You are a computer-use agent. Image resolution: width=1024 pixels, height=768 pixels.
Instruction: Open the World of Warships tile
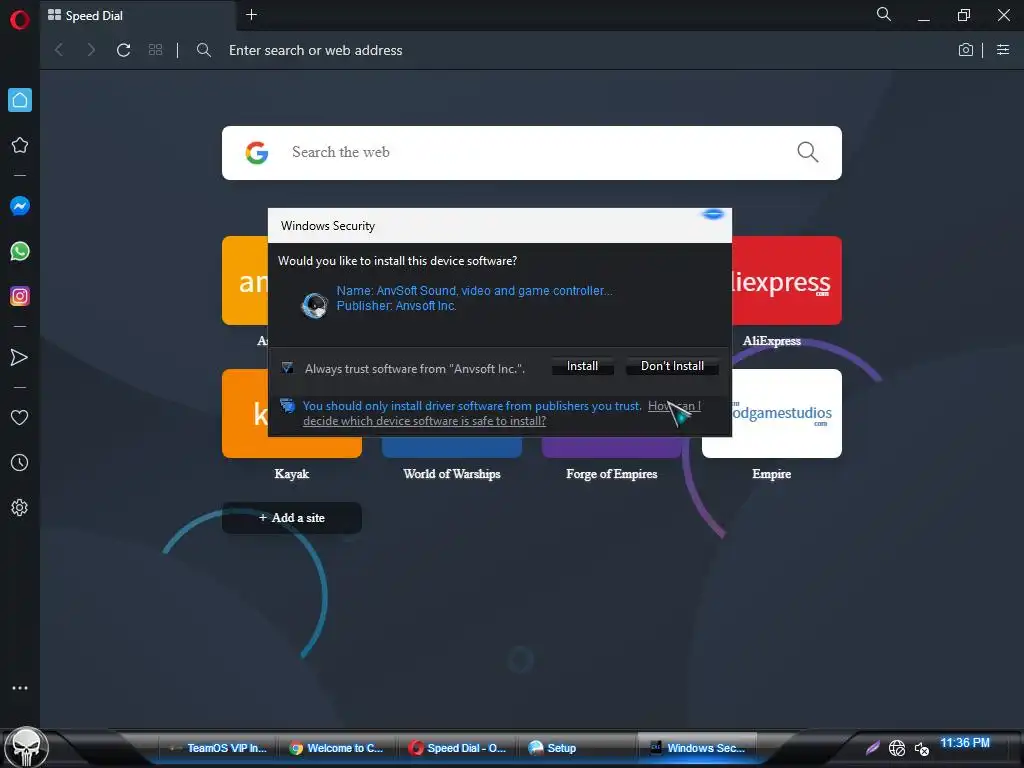[x=452, y=447]
